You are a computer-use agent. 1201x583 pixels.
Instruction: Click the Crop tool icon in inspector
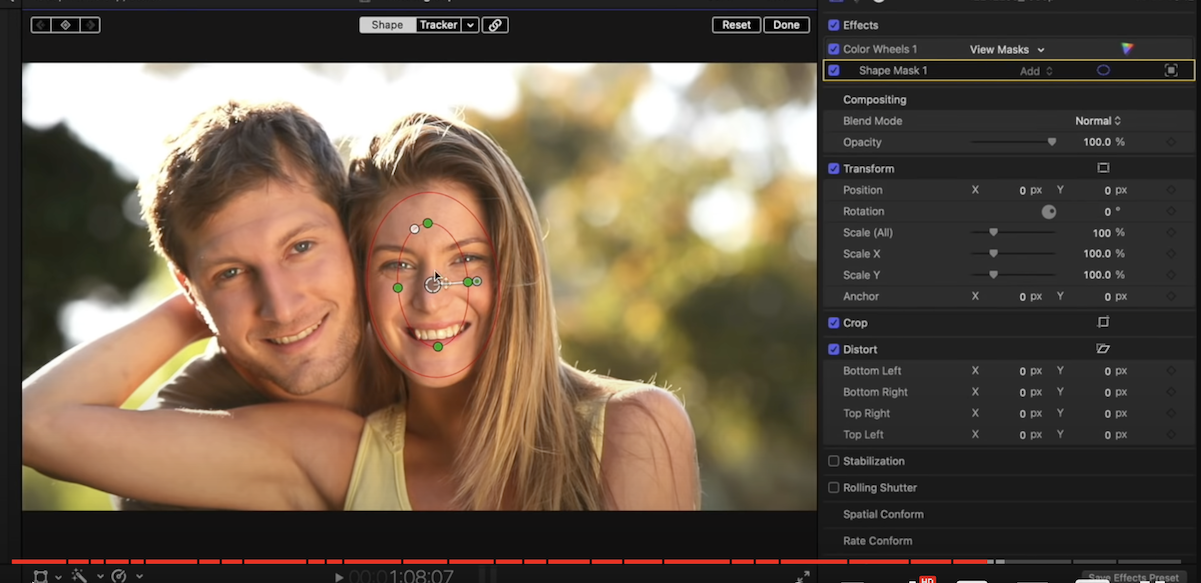(x=1103, y=323)
